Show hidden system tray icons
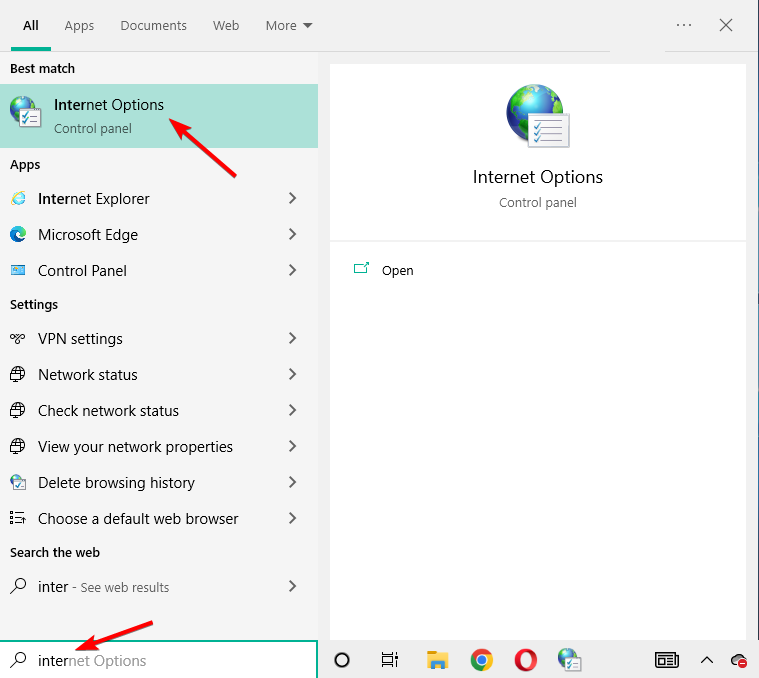759x678 pixels. 707,660
